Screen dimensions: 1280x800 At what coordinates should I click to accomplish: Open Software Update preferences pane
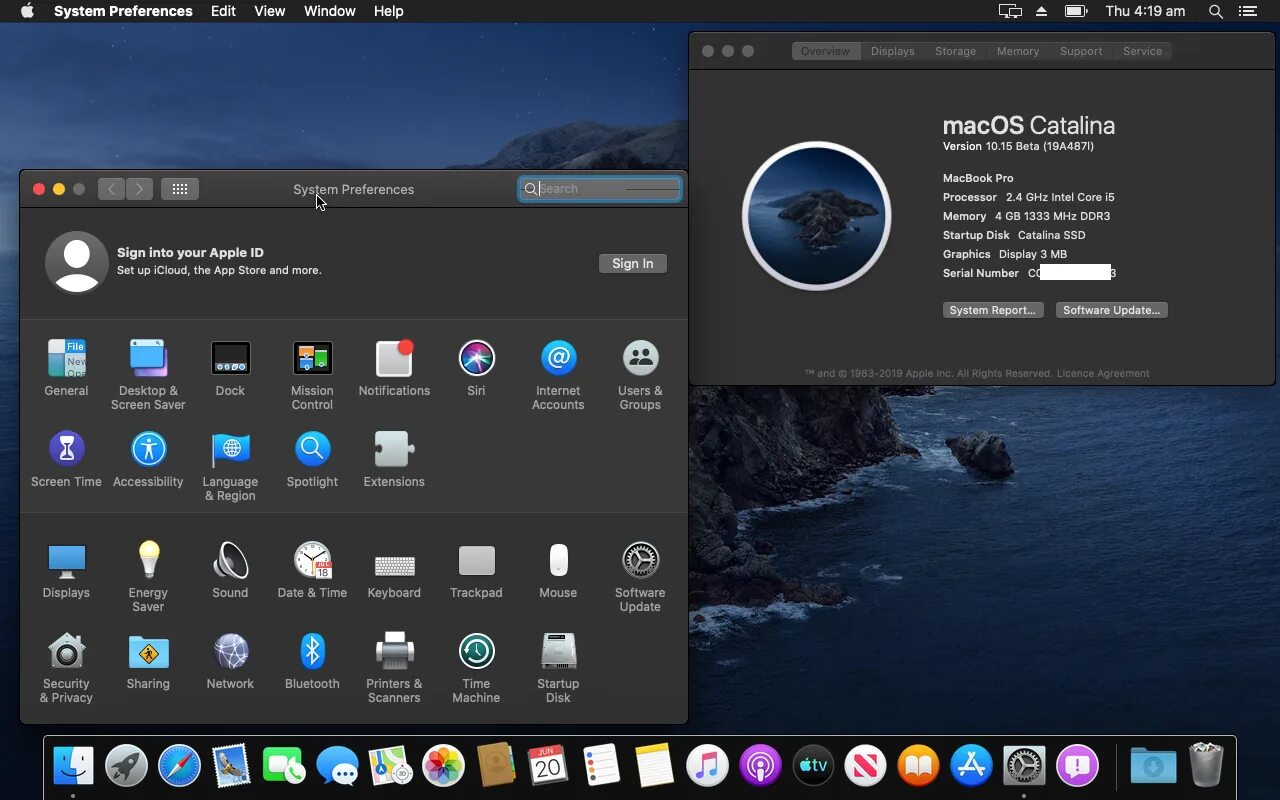click(x=640, y=576)
